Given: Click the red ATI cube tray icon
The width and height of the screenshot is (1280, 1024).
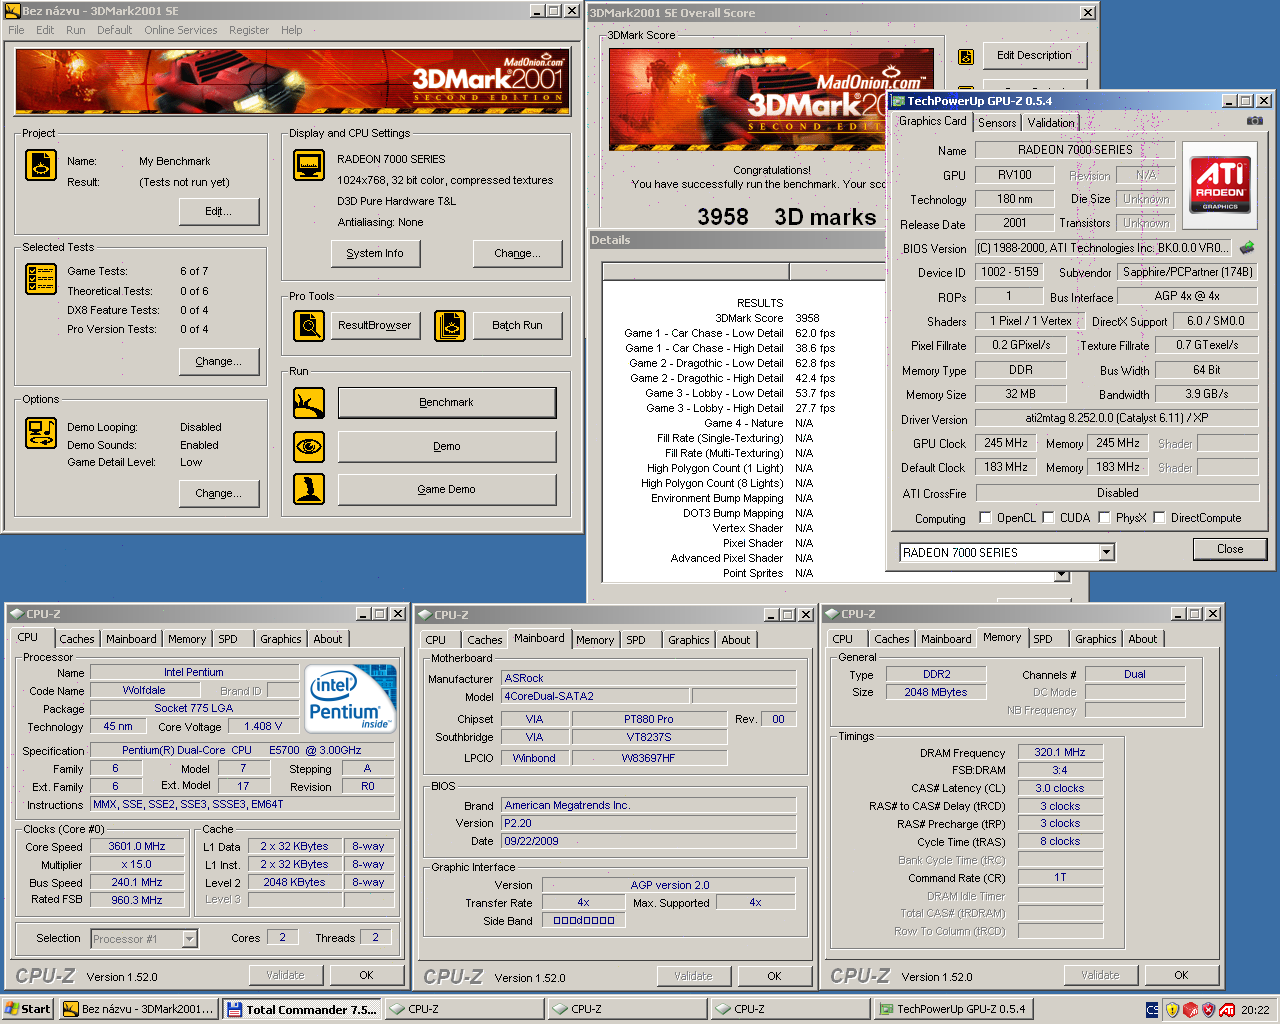Looking at the screenshot, I should coord(1190,1010).
